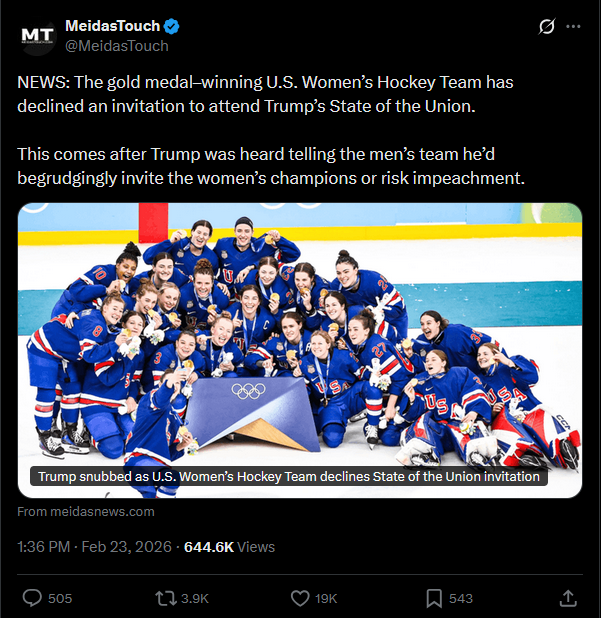Open the MeidasTouch display name link
Viewport: 601px width, 618px height.
112,26
